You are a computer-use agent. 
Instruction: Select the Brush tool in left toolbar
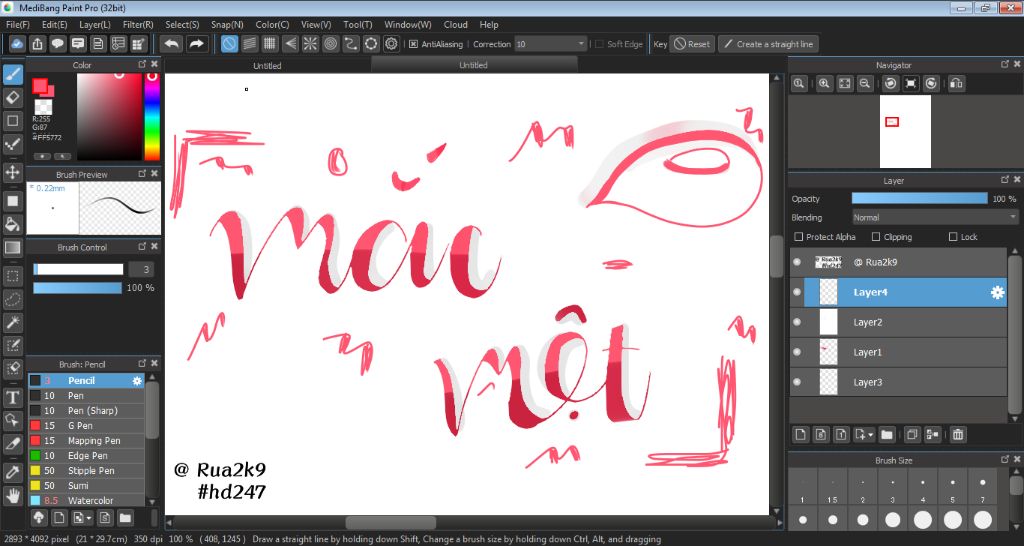point(12,74)
